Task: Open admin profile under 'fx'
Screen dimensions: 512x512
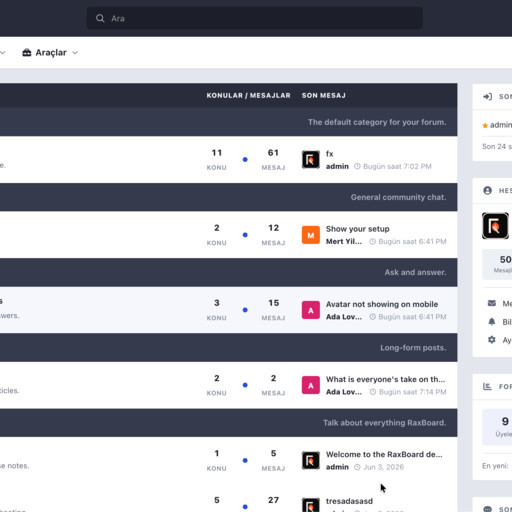Action: point(337,166)
